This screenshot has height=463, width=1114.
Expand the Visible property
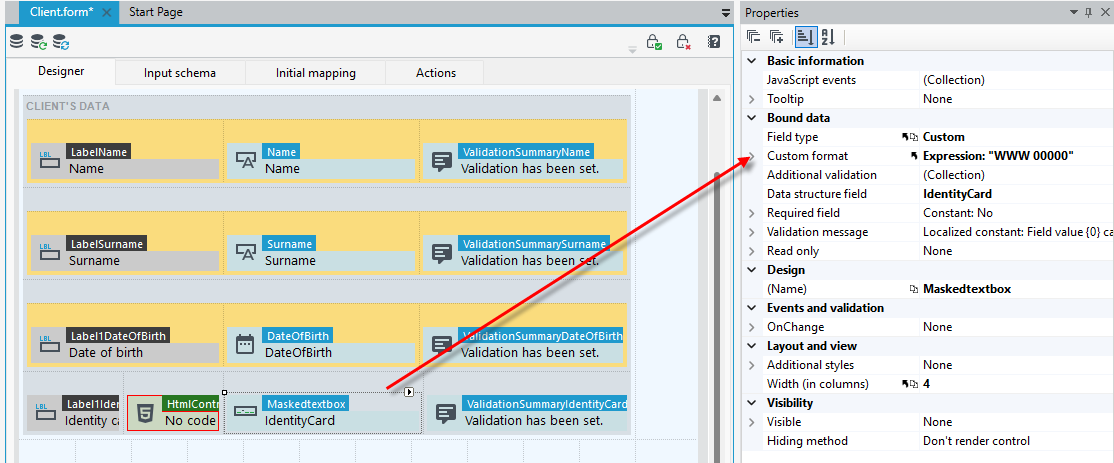click(752, 422)
